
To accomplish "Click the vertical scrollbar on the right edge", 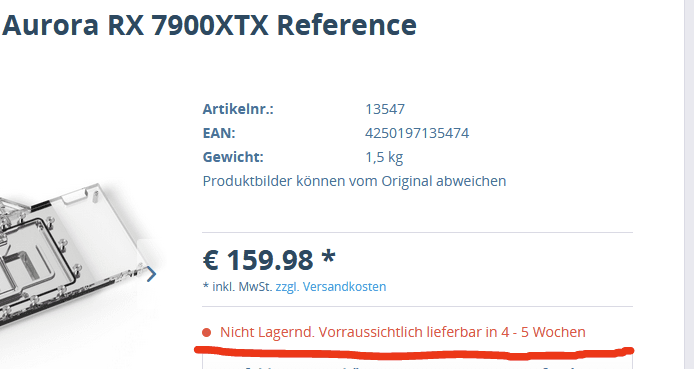I will point(689,184).
